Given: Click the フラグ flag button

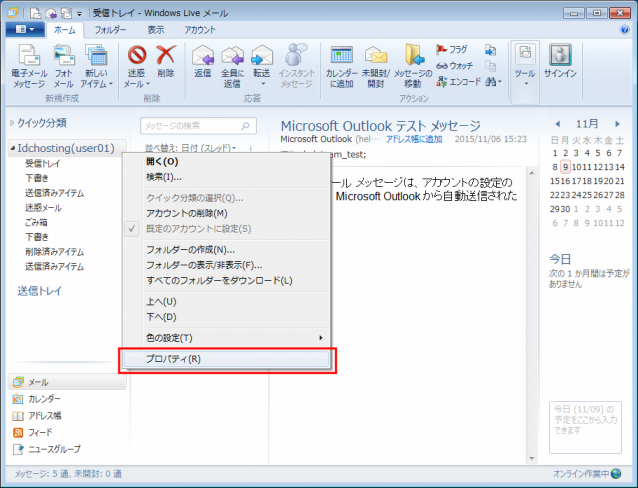Looking at the screenshot, I should 452,50.
